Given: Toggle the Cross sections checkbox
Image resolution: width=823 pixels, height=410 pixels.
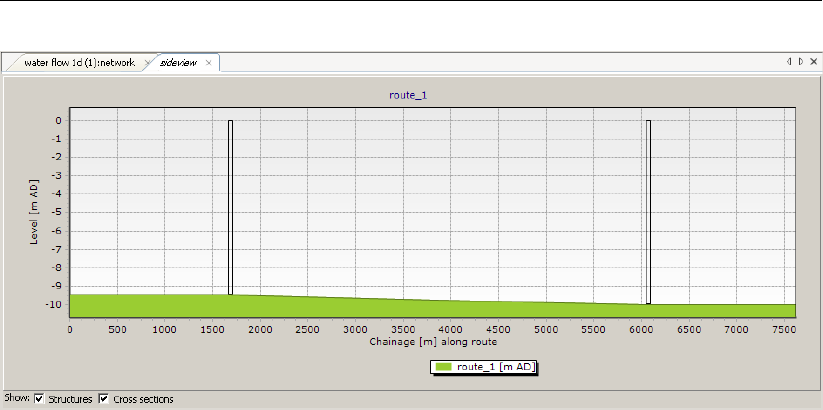Looking at the screenshot, I should (103, 399).
